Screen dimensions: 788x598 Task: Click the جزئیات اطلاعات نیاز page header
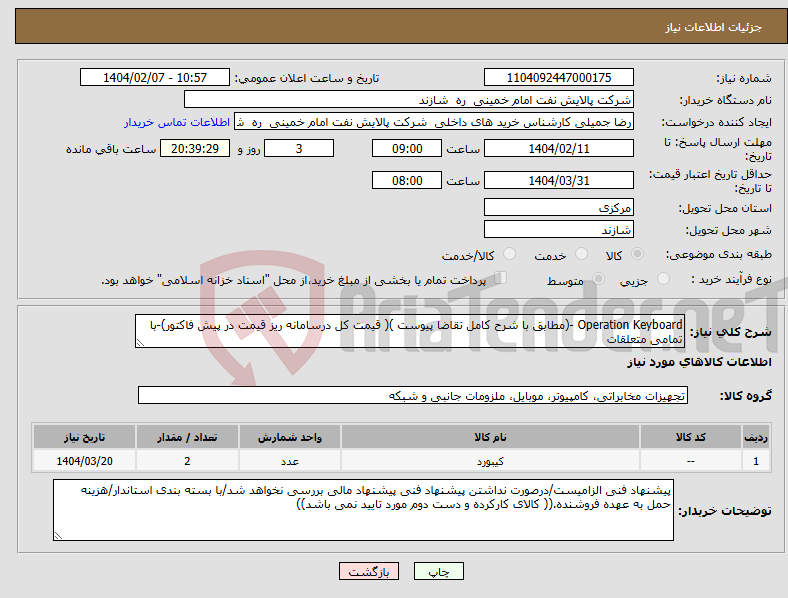click(714, 27)
